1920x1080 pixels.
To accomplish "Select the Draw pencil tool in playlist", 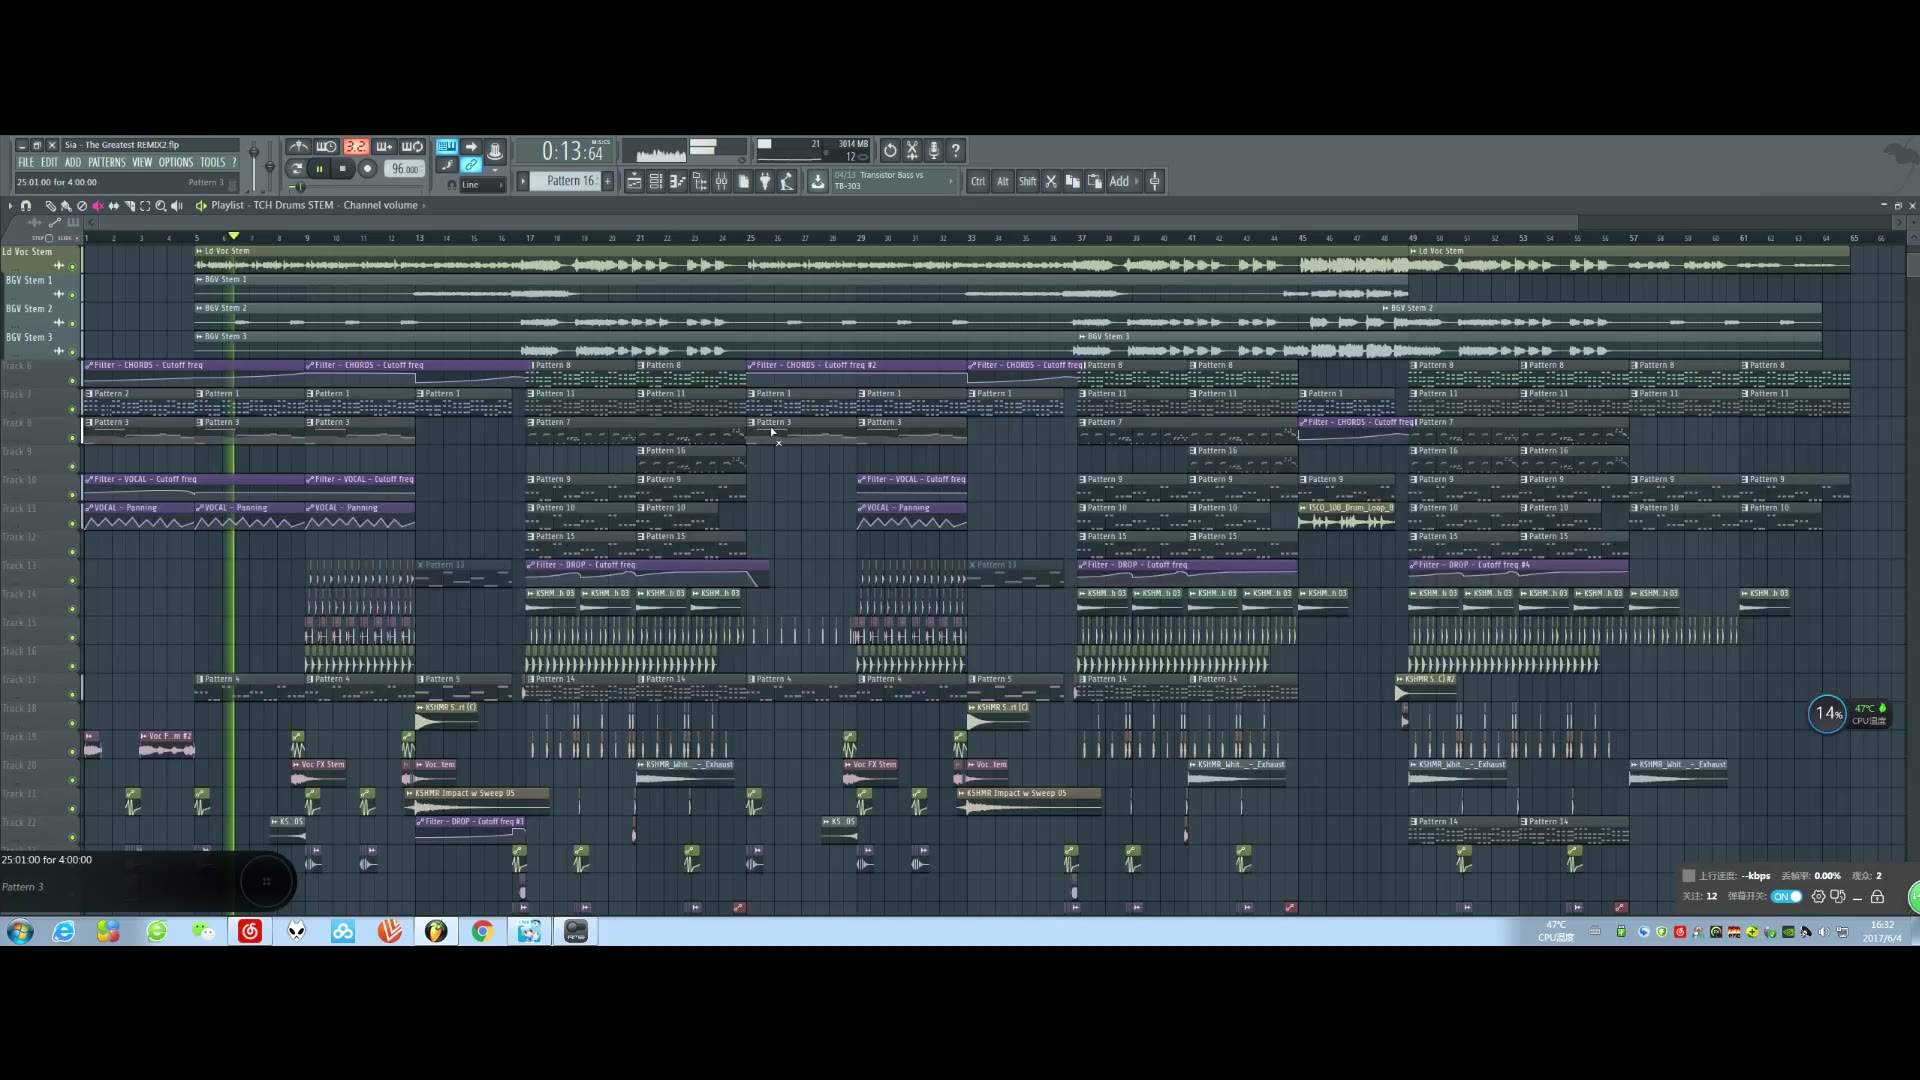I will click(x=50, y=206).
